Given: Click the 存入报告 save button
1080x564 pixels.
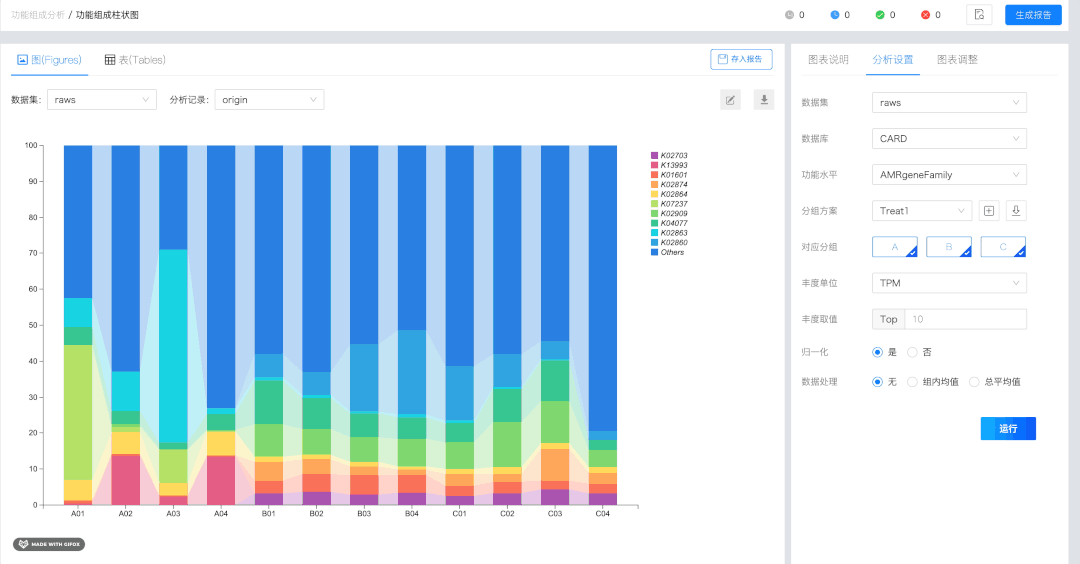Looking at the screenshot, I should [741, 59].
